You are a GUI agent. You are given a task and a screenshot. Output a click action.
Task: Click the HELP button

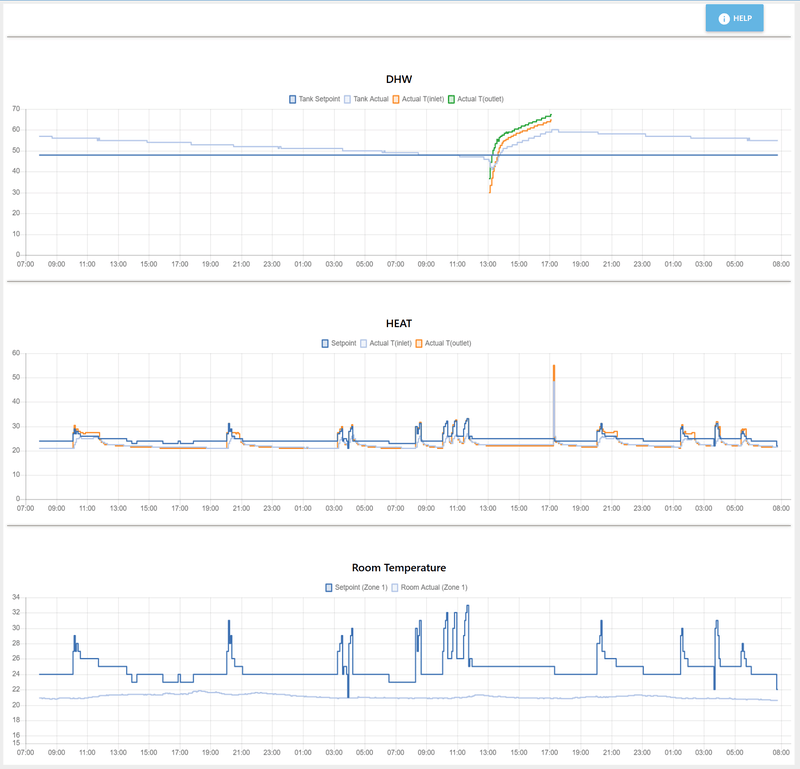pos(734,18)
